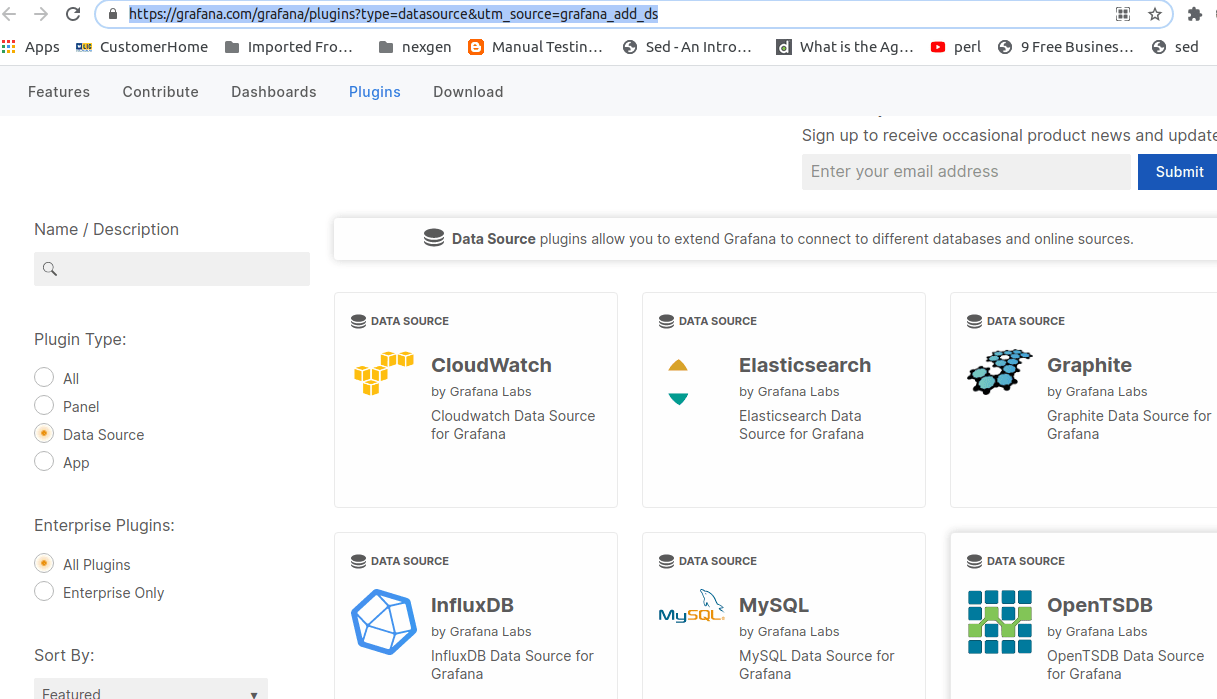The image size is (1217, 699).
Task: Submit the email signup form
Action: (x=1178, y=172)
